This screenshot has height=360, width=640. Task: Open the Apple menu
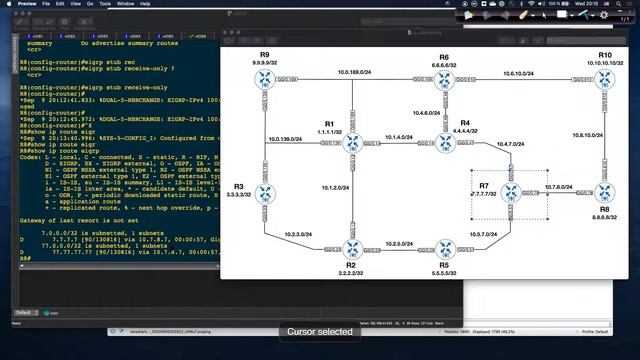point(9,4)
